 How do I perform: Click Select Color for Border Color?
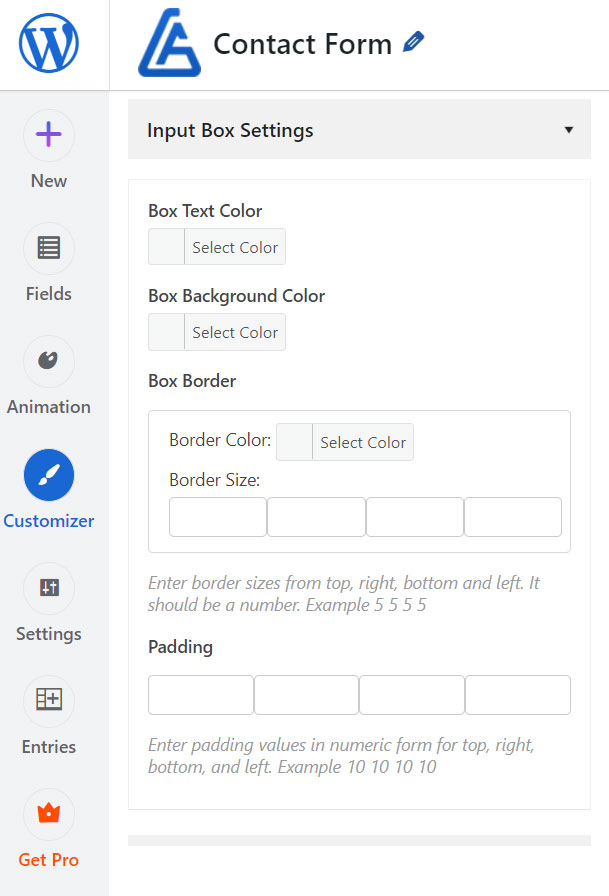pos(363,442)
